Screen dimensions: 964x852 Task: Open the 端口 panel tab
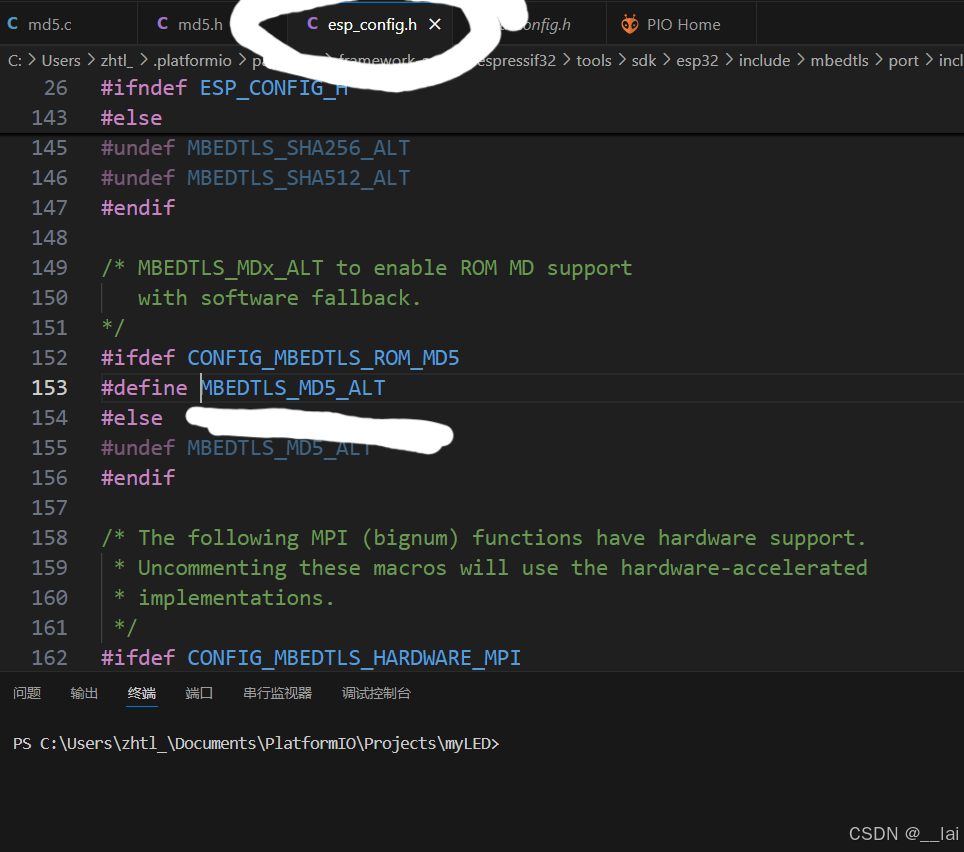click(199, 693)
